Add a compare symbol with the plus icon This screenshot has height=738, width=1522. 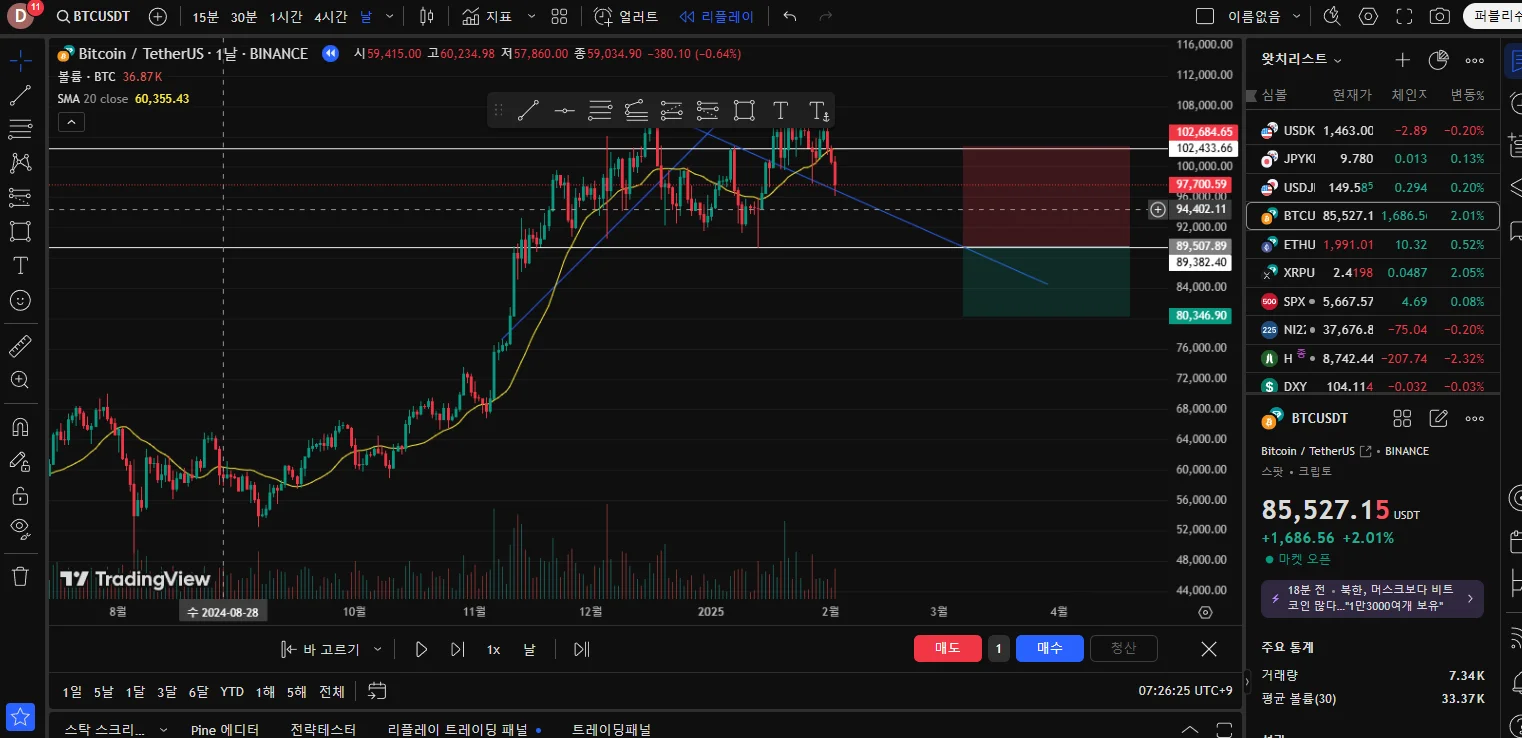point(158,17)
